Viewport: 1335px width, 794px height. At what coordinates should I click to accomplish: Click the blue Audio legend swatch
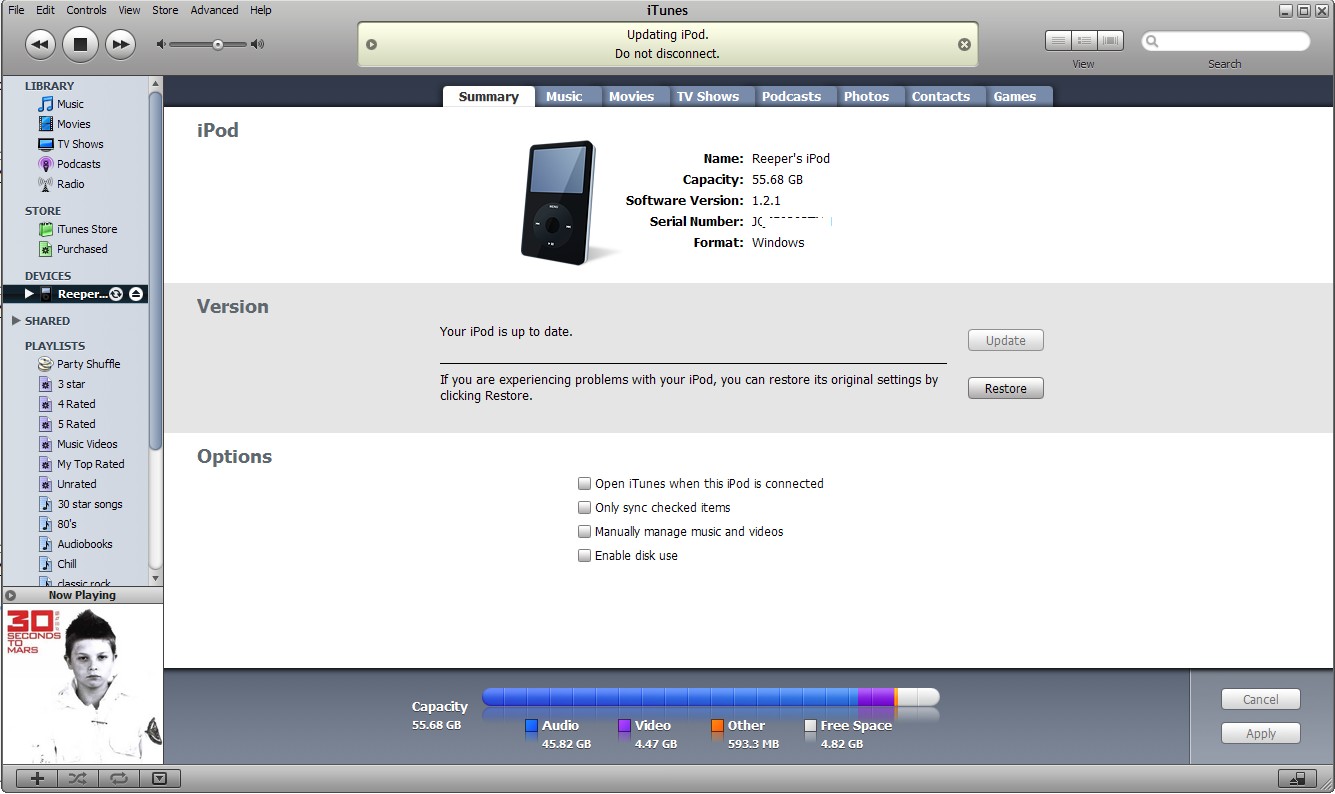[531, 726]
